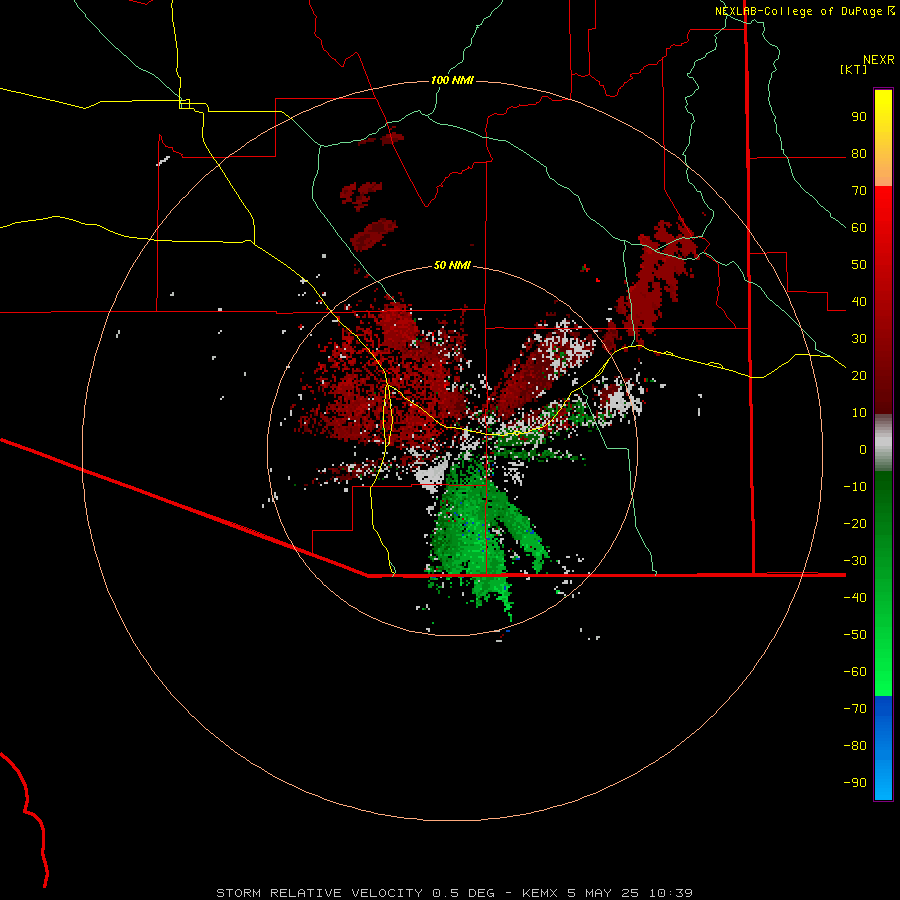Click the -10 value on the velocity scale
900x900 pixels.
pos(855,487)
